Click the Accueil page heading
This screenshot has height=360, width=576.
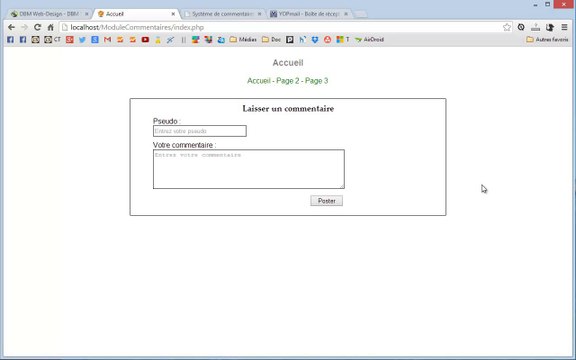point(288,63)
